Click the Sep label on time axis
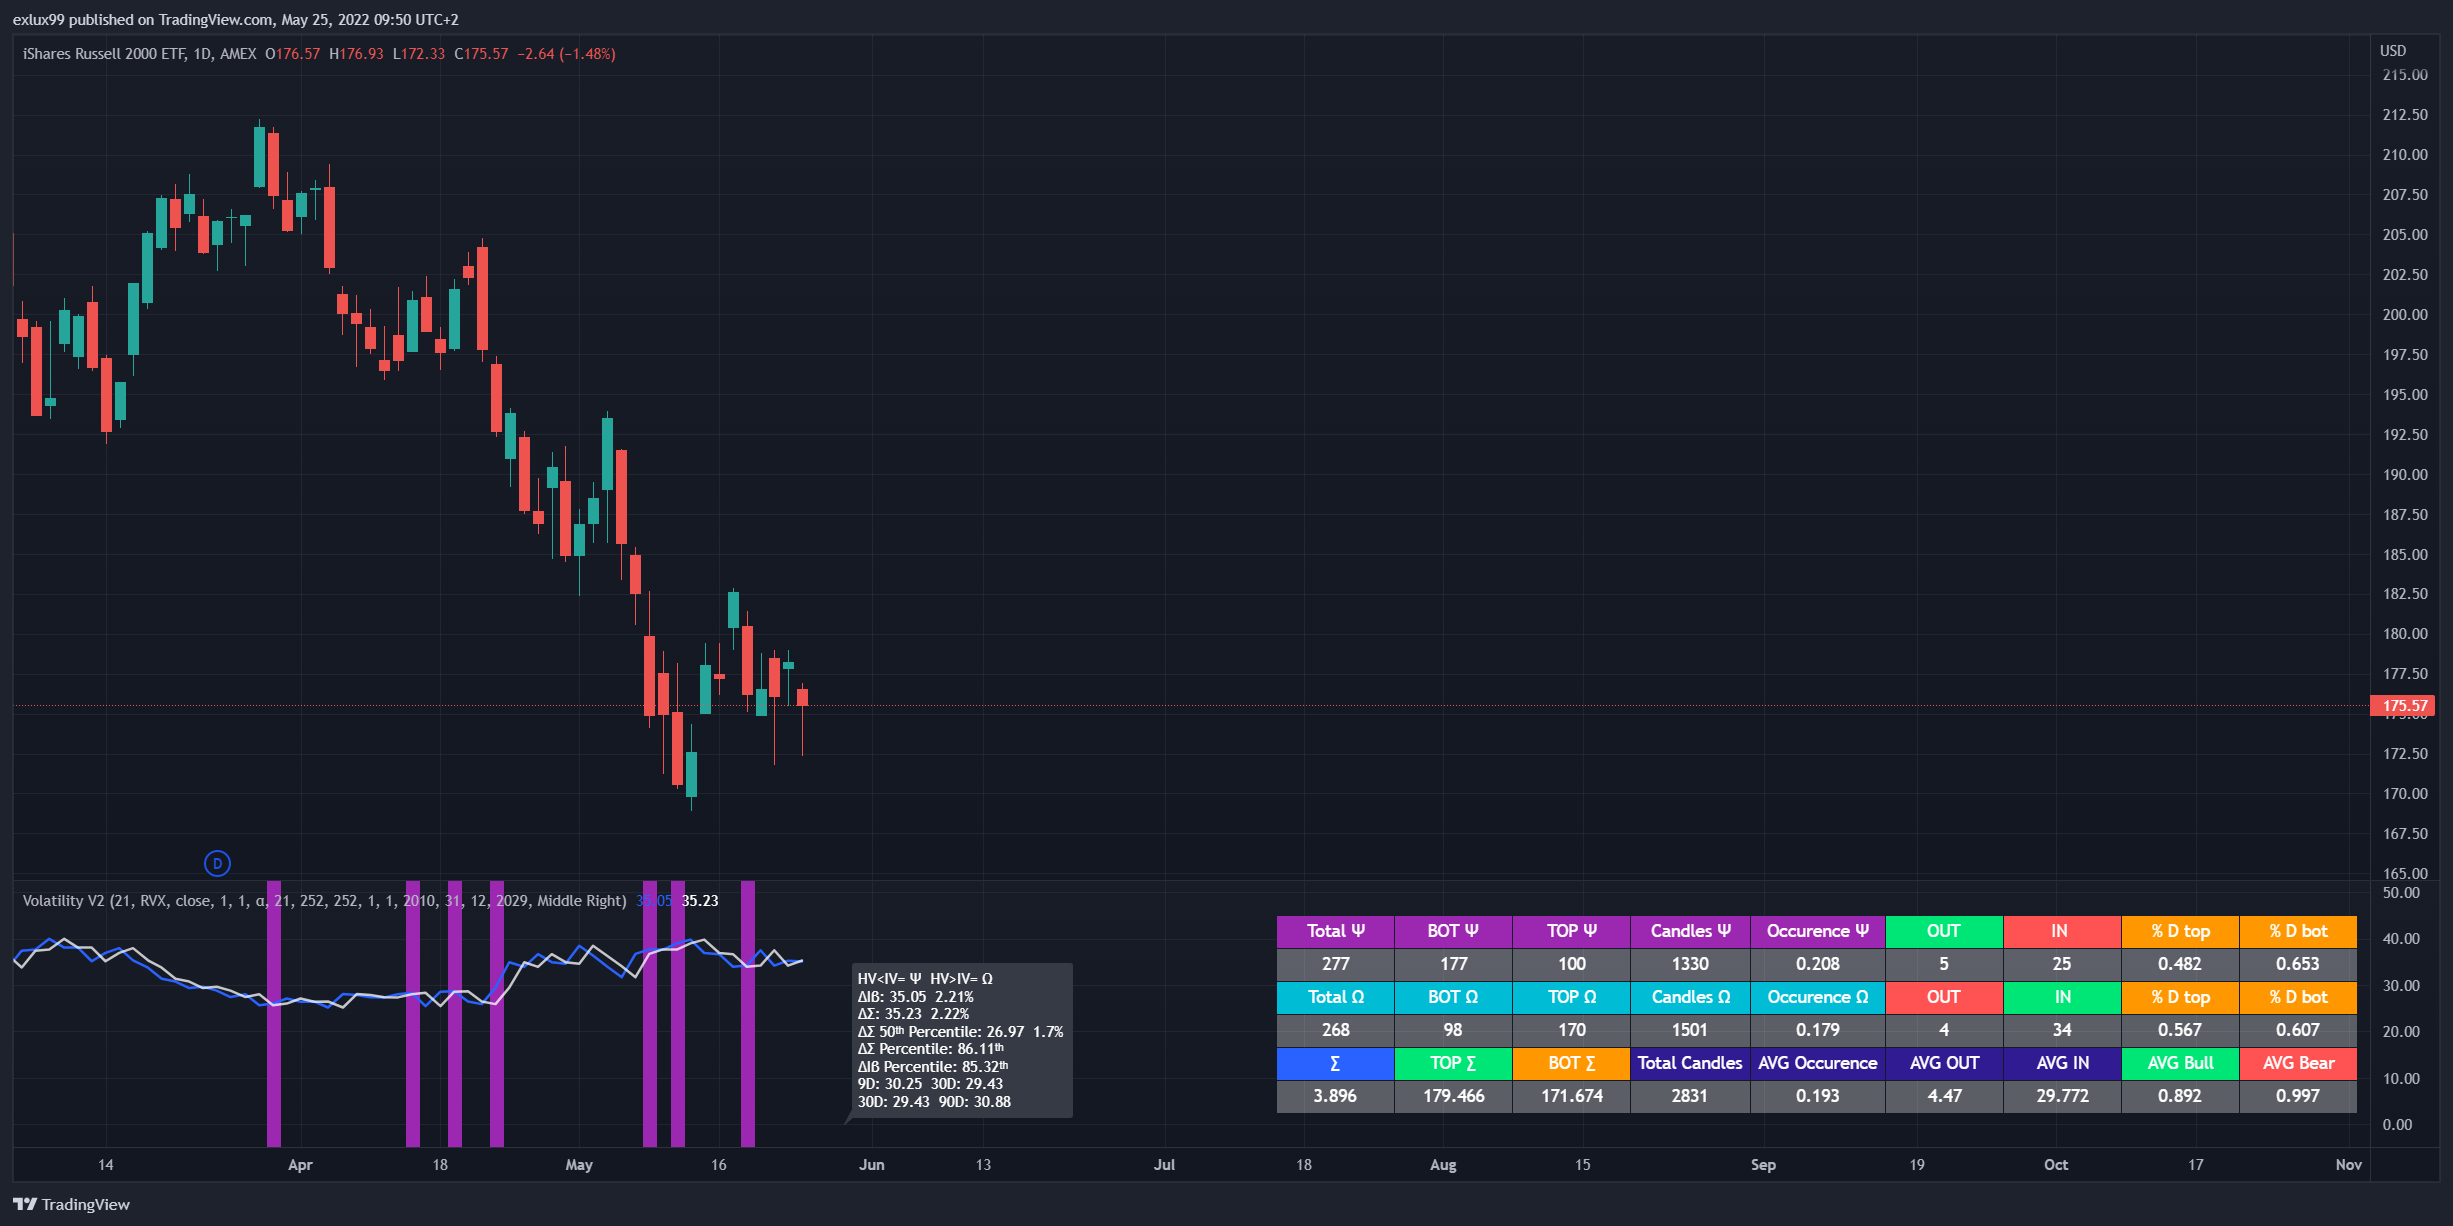This screenshot has width=2453, height=1226. [x=1763, y=1165]
